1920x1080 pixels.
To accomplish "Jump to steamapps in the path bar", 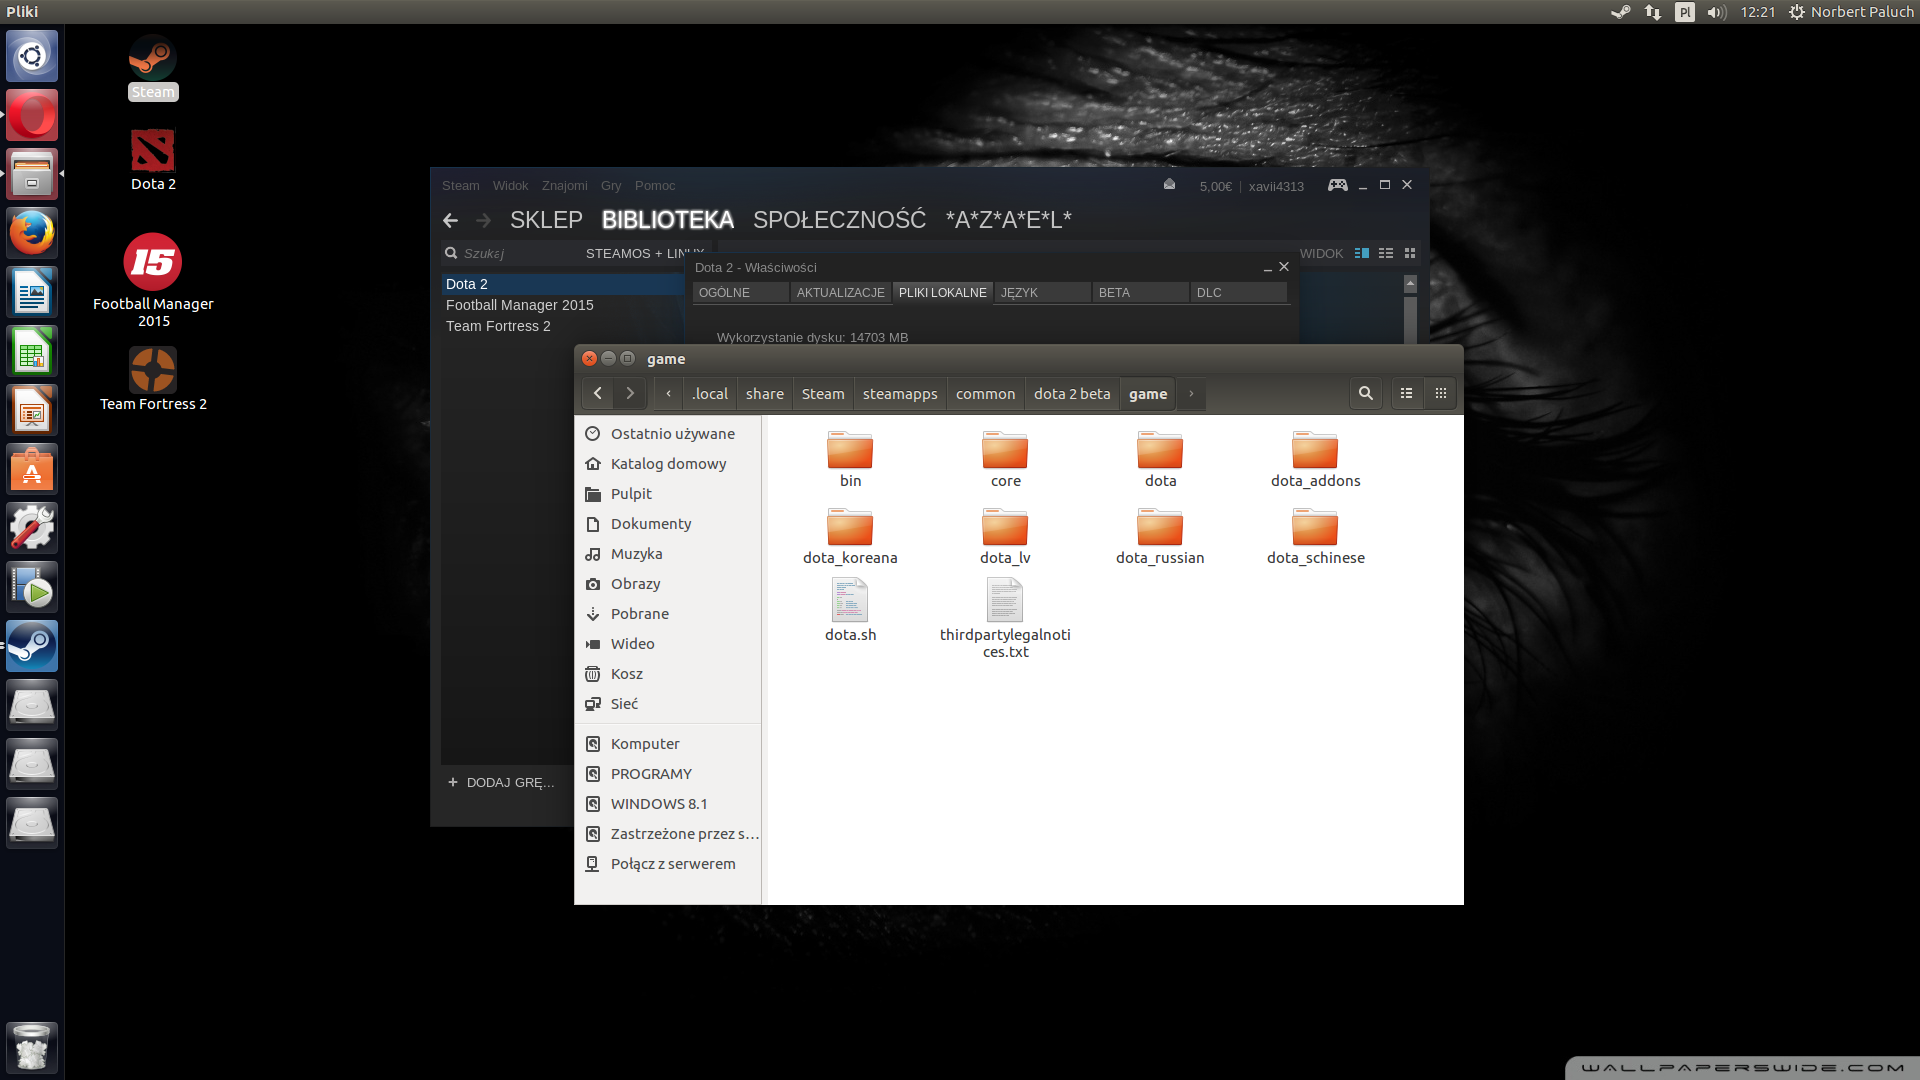I will [900, 393].
